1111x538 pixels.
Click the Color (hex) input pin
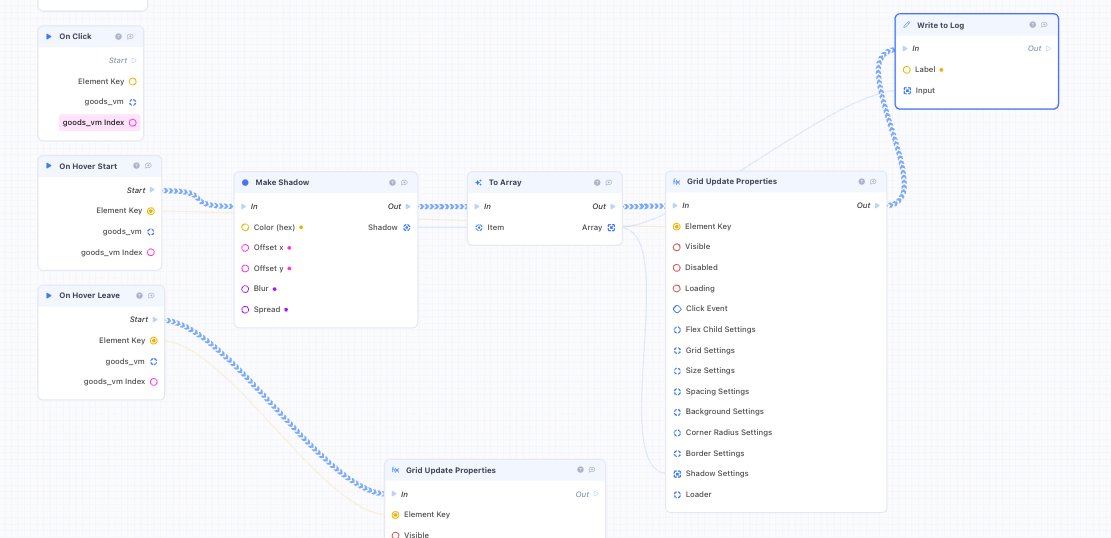pos(245,228)
